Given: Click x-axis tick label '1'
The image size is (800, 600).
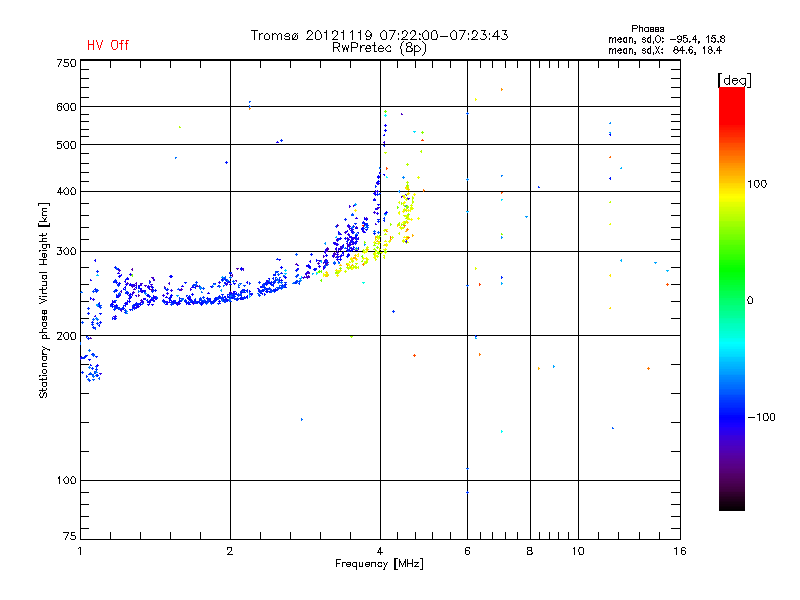Looking at the screenshot, I should tap(80, 551).
